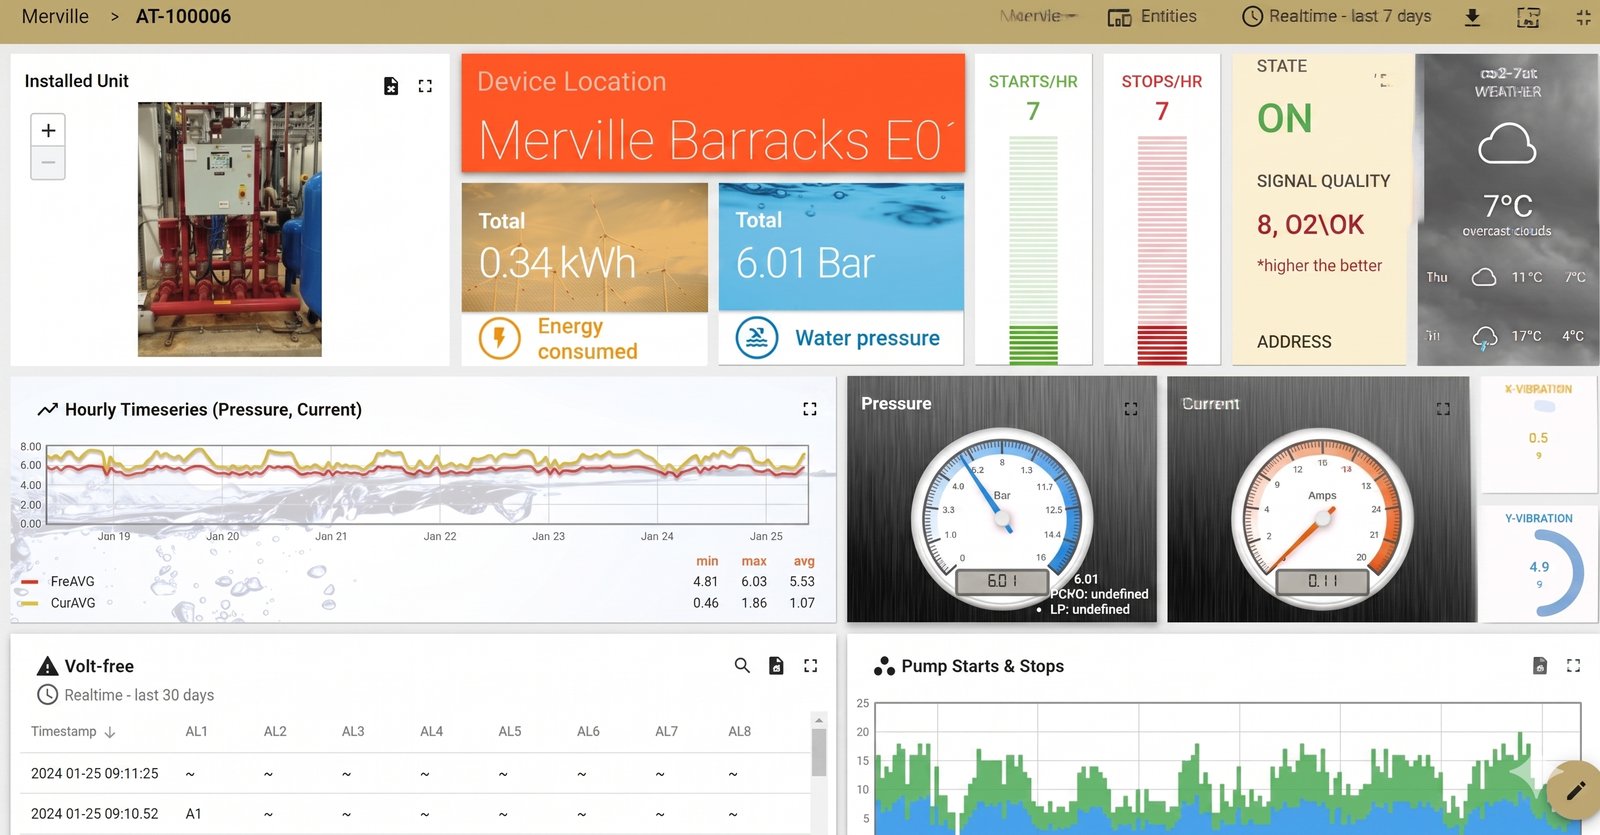This screenshot has width=1600, height=835.
Task: Expand Installed Unit widget to fullscreen
Action: point(425,86)
